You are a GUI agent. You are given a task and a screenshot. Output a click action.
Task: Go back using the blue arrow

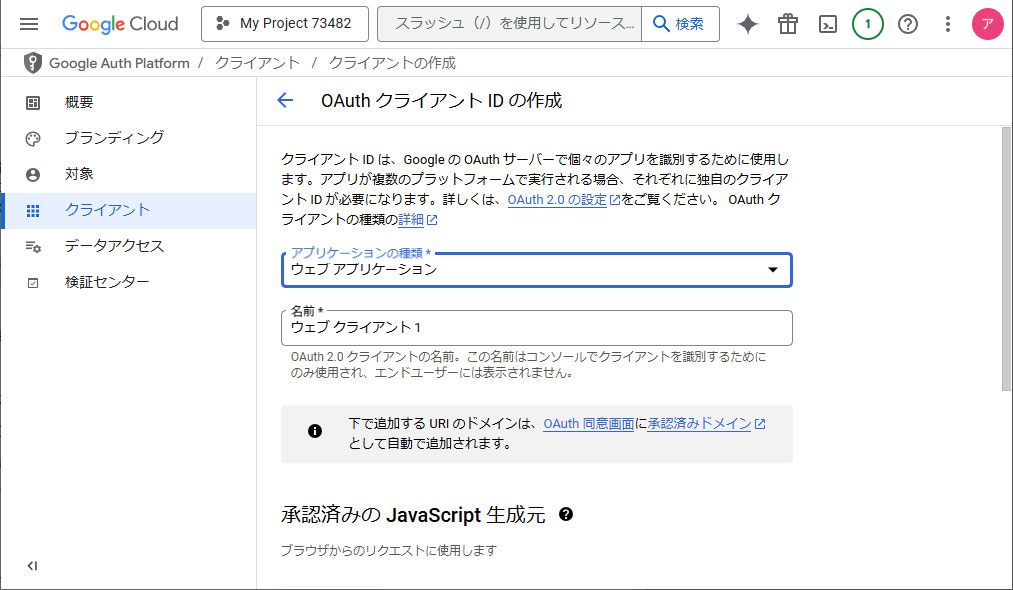[x=285, y=100]
